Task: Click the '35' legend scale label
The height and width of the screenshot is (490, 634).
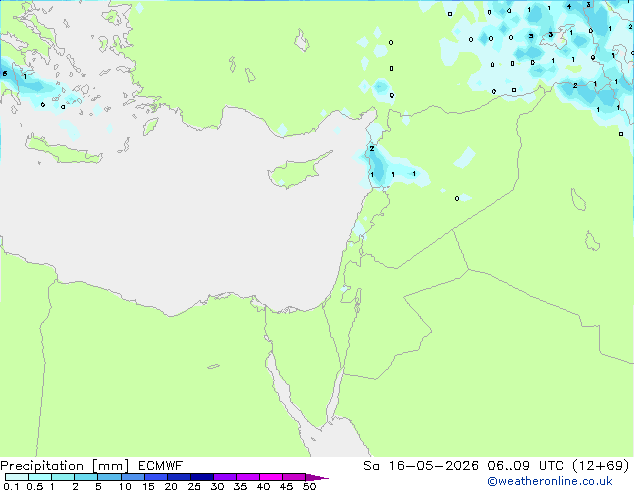Action: pos(240,486)
